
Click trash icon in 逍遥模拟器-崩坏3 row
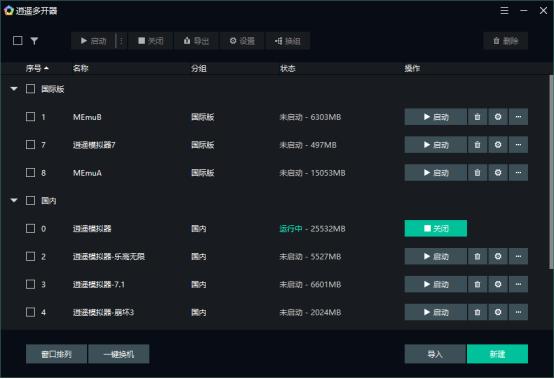[x=477, y=312]
